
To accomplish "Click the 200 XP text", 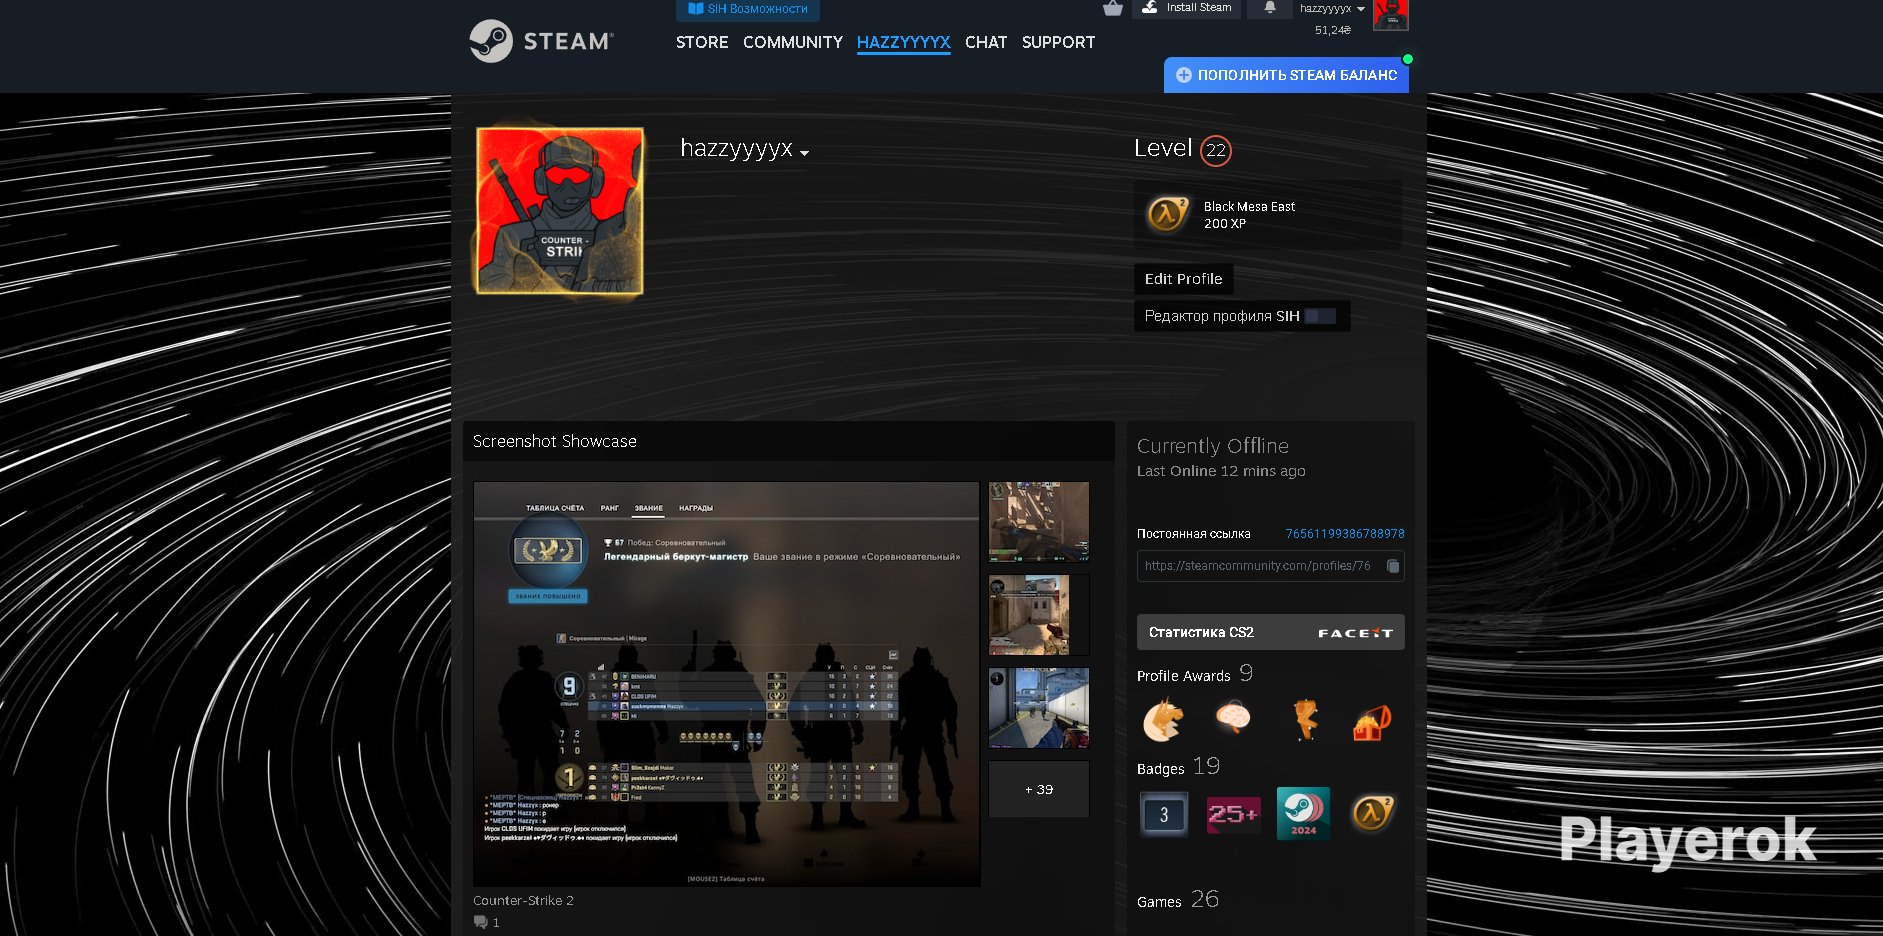I will [x=1225, y=224].
